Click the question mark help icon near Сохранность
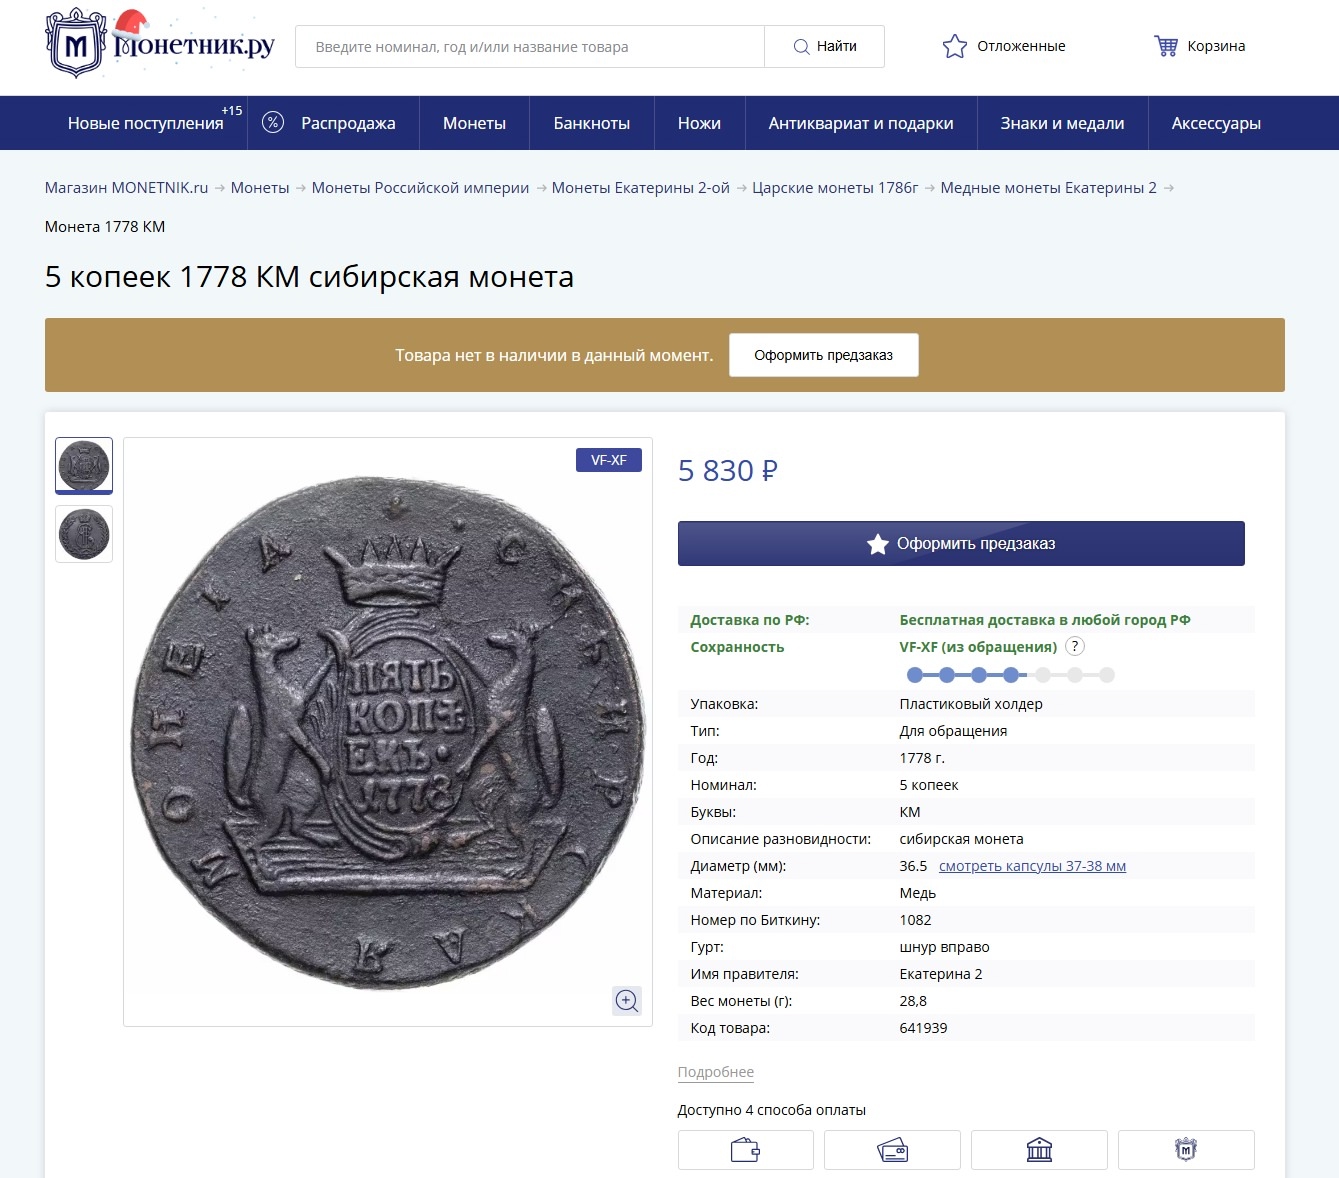This screenshot has height=1178, width=1339. click(1075, 647)
